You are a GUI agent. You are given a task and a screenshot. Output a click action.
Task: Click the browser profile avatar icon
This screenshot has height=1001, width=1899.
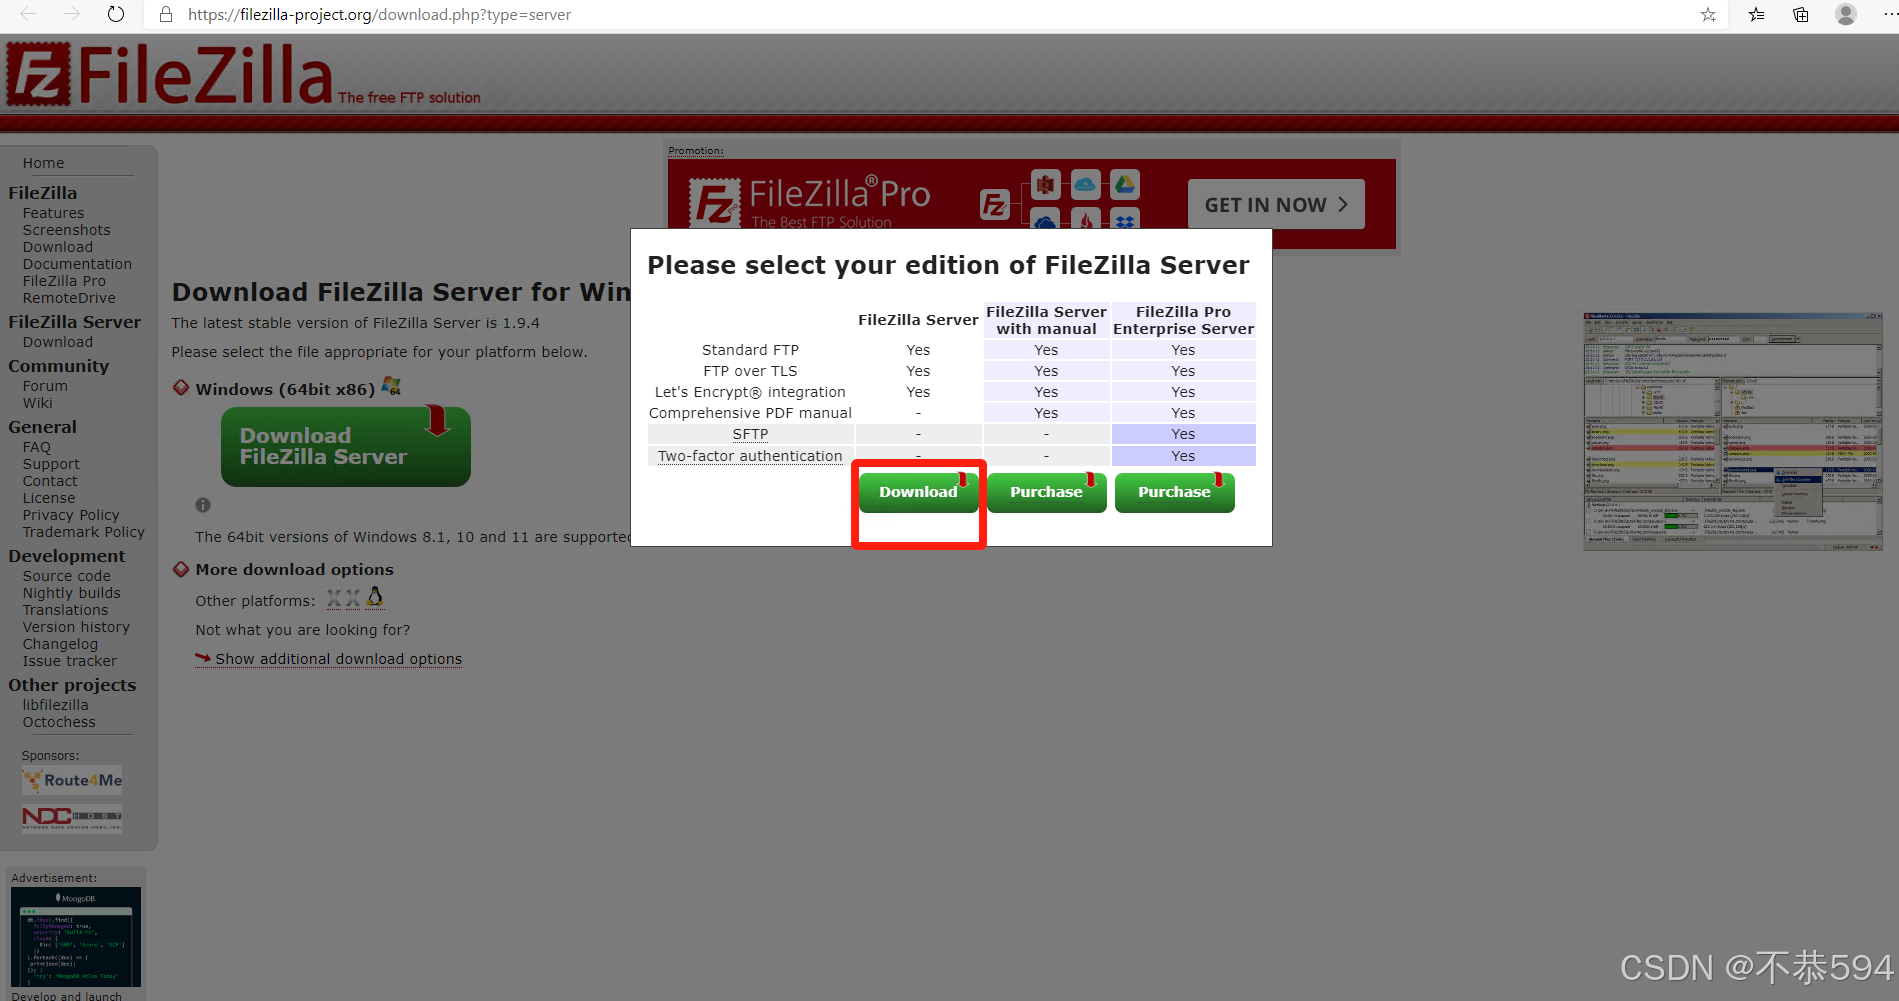pyautogui.click(x=1845, y=15)
